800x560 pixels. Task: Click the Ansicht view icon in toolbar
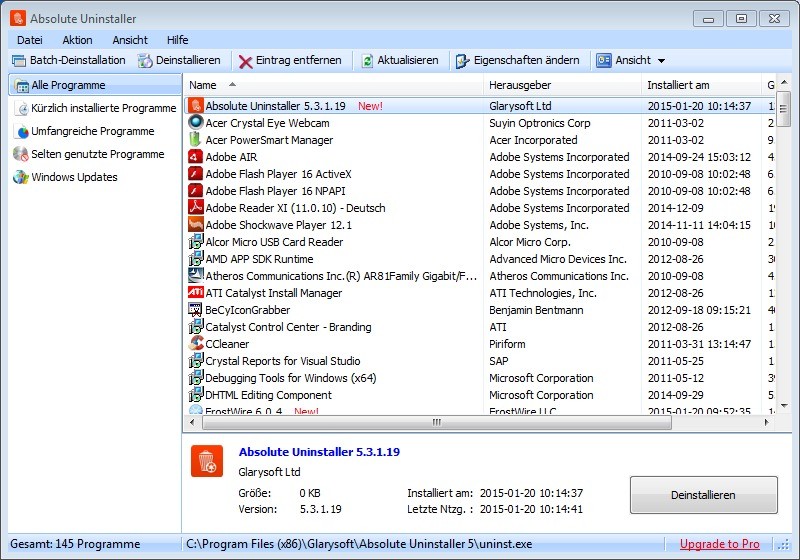point(604,60)
